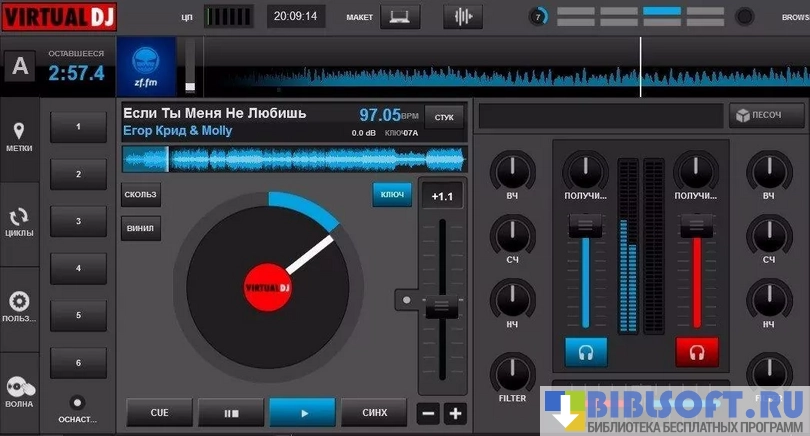Click the waveform icon in the top bar
This screenshot has height=436, width=810.
tap(462, 16)
